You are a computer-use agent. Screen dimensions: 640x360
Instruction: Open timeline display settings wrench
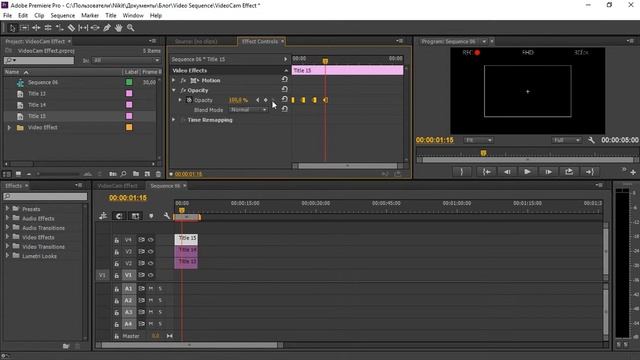167,216
